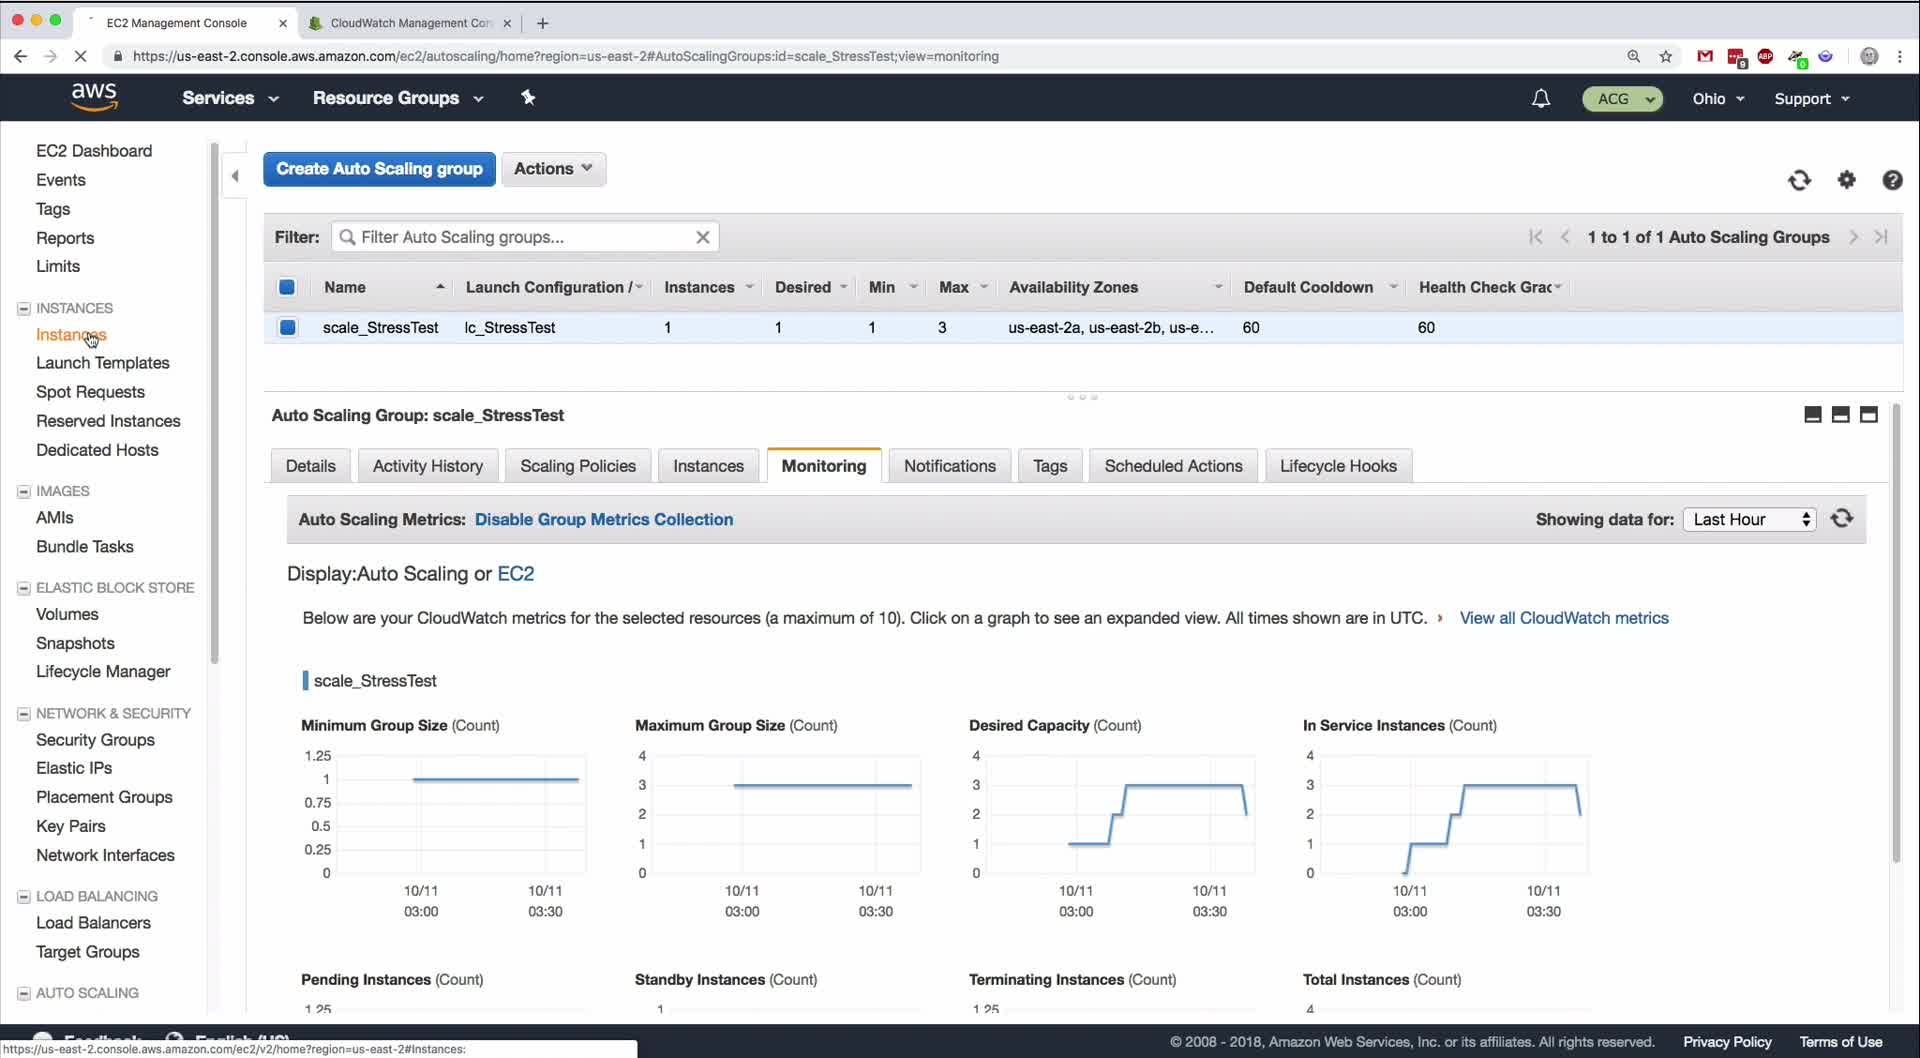Go to first page of groups

coord(1536,237)
